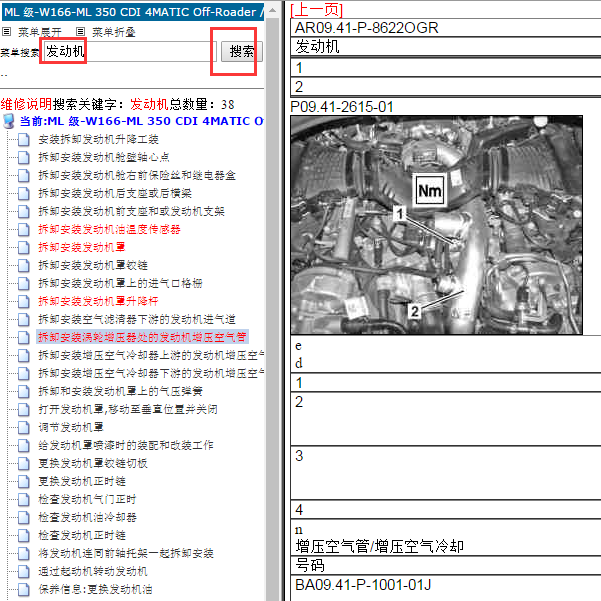Click the 菜单搜索 text input field
This screenshot has height=601, width=601.
127,52
